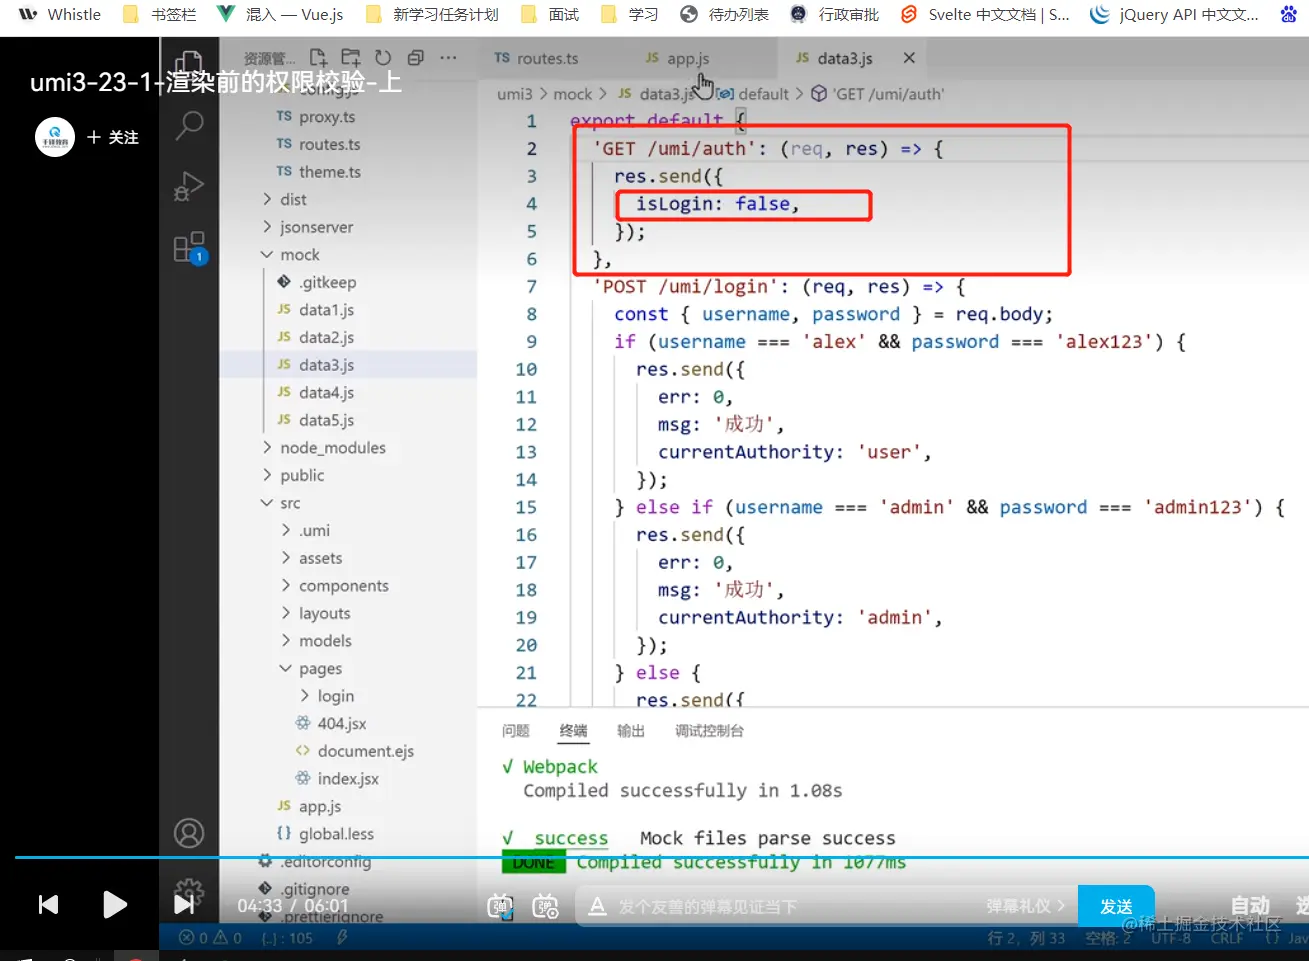The height and width of the screenshot is (961, 1309).
Task: Open the 待办列表 bookmark
Action: pyautogui.click(x=725, y=14)
